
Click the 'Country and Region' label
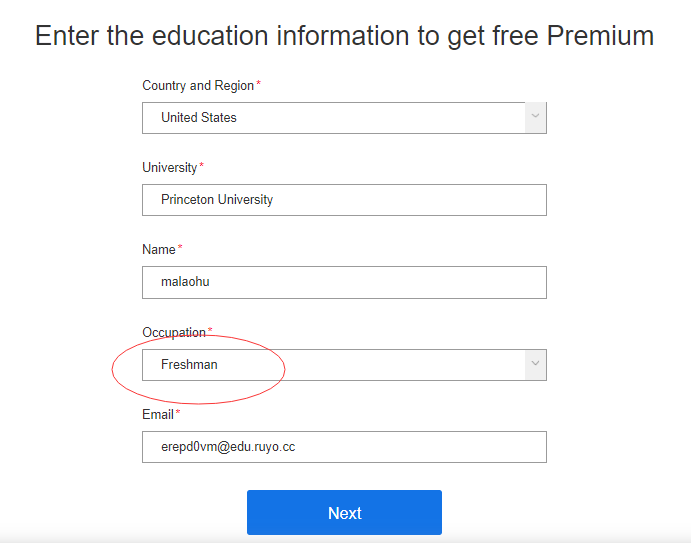point(198,86)
